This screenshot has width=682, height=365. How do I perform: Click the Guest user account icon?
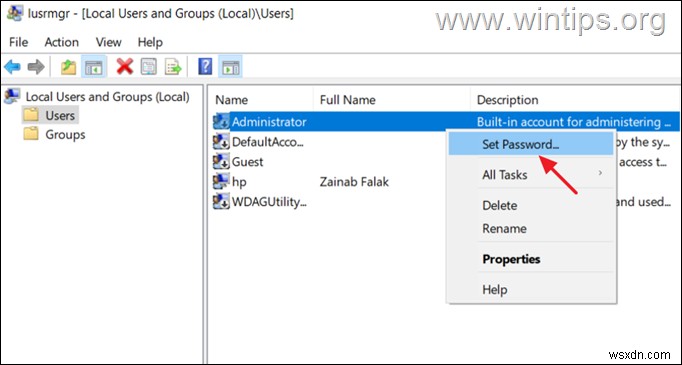click(221, 162)
